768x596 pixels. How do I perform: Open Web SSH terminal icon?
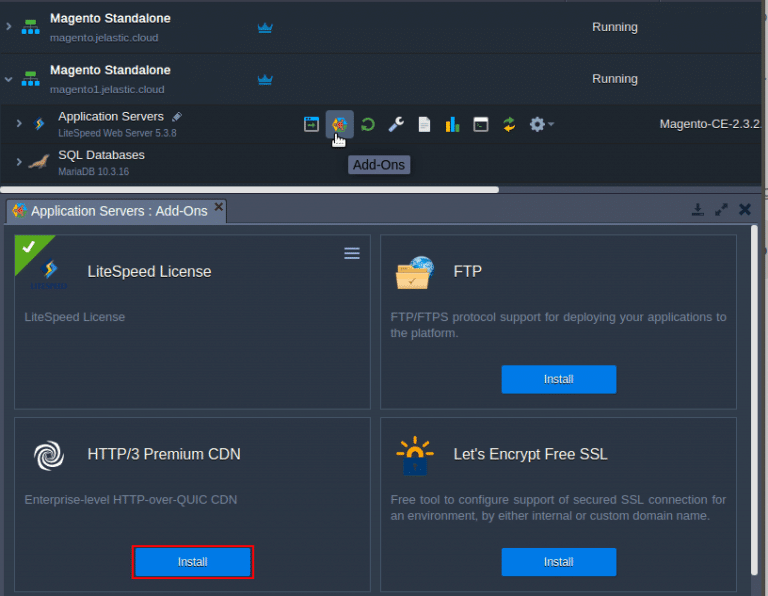click(x=481, y=124)
